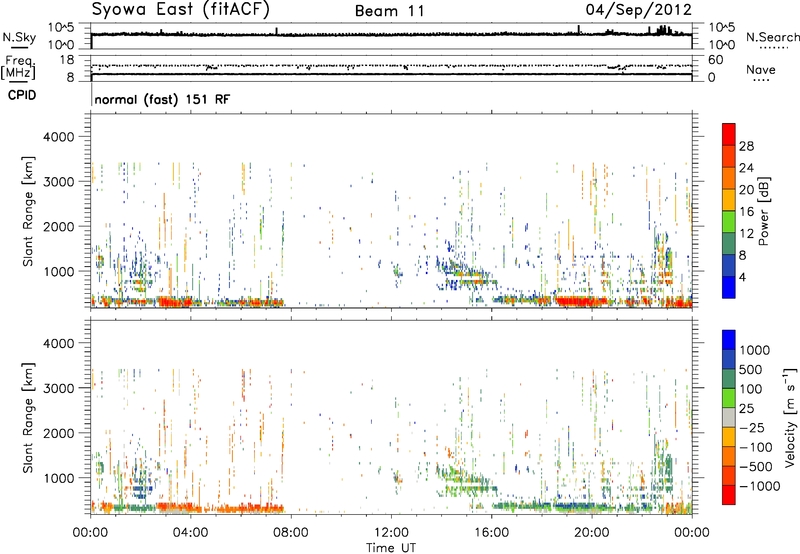This screenshot has width=800, height=554.
Task: Click the 'CPID' row label
Action: [x=22, y=95]
